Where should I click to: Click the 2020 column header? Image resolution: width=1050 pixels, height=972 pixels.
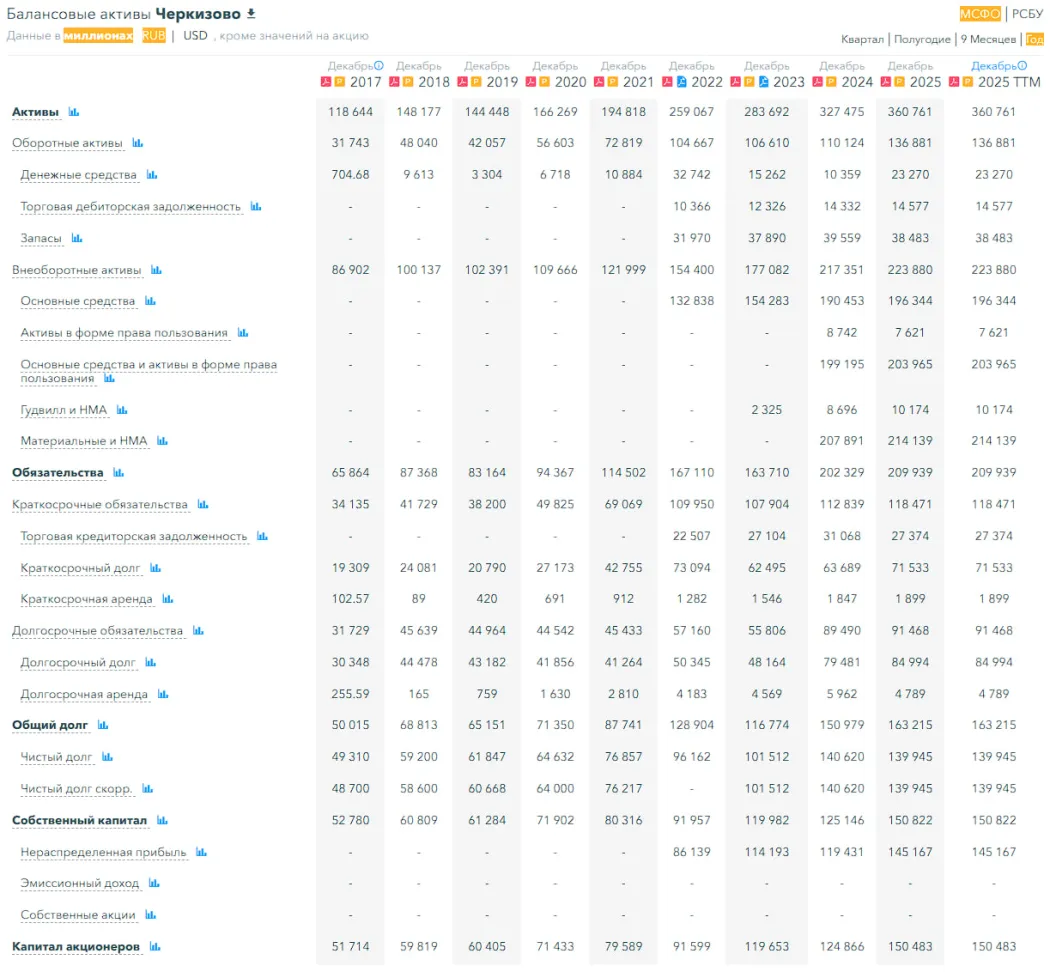point(570,82)
